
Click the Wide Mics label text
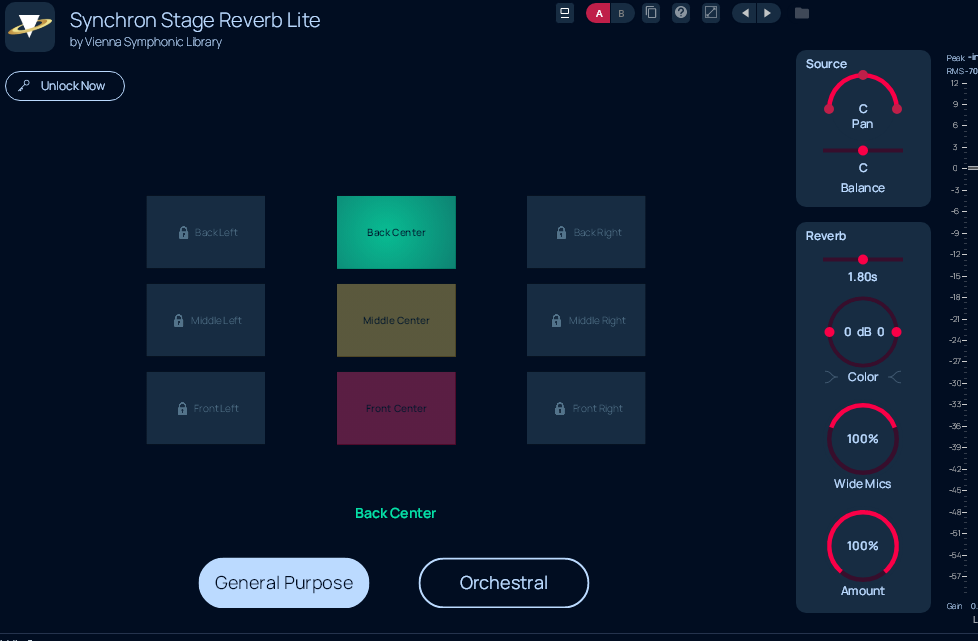point(863,484)
